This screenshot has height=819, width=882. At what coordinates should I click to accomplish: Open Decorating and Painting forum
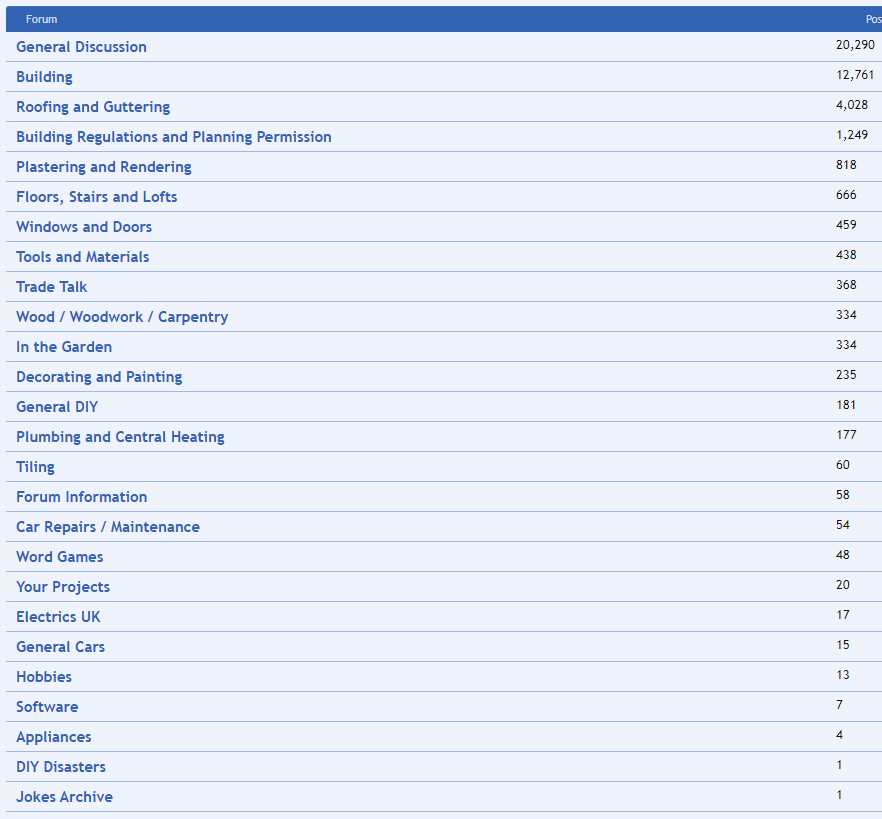click(99, 377)
